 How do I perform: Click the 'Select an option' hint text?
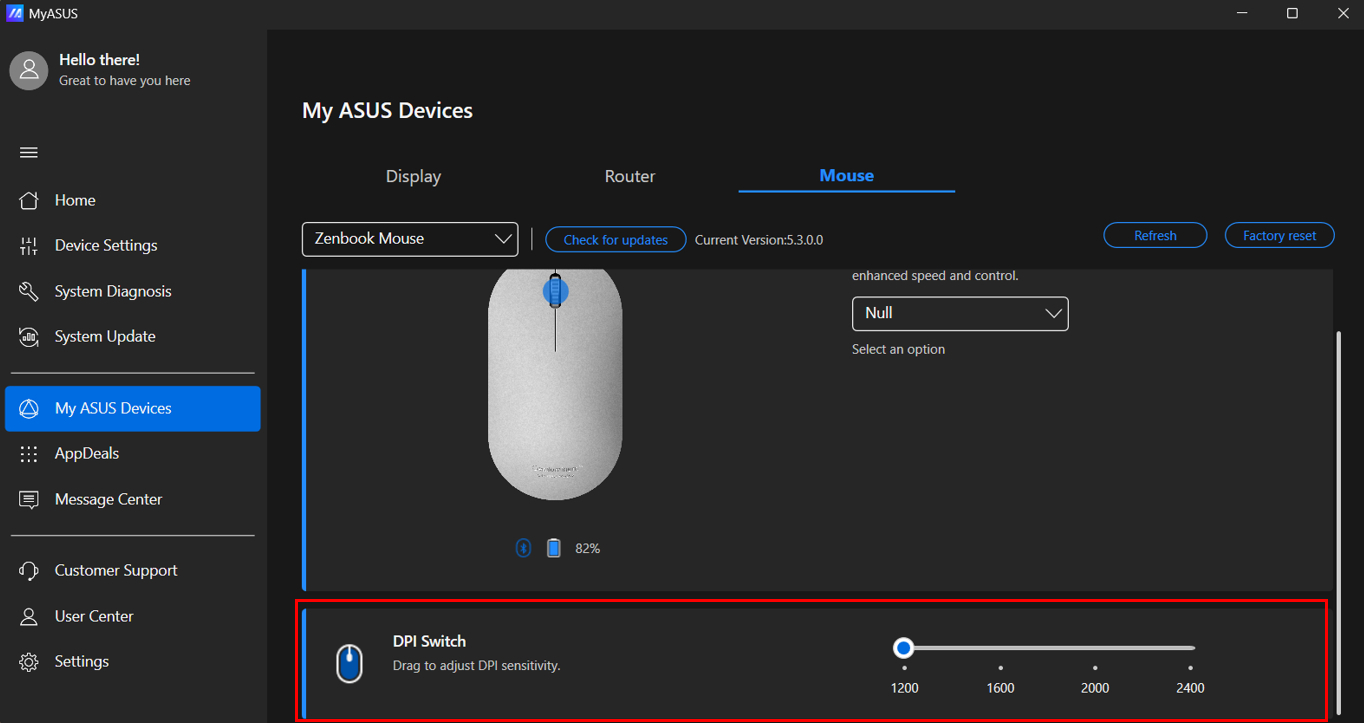tap(898, 349)
